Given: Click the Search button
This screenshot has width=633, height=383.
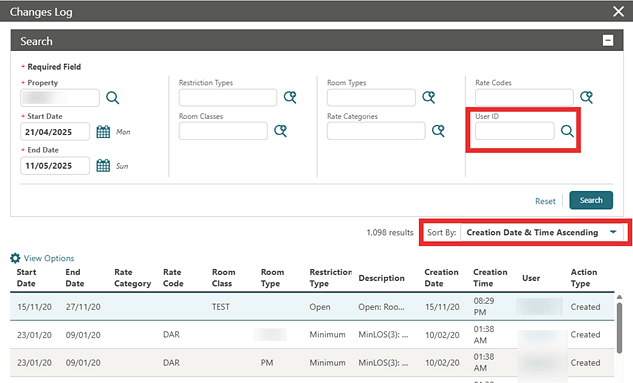Looking at the screenshot, I should [591, 200].
